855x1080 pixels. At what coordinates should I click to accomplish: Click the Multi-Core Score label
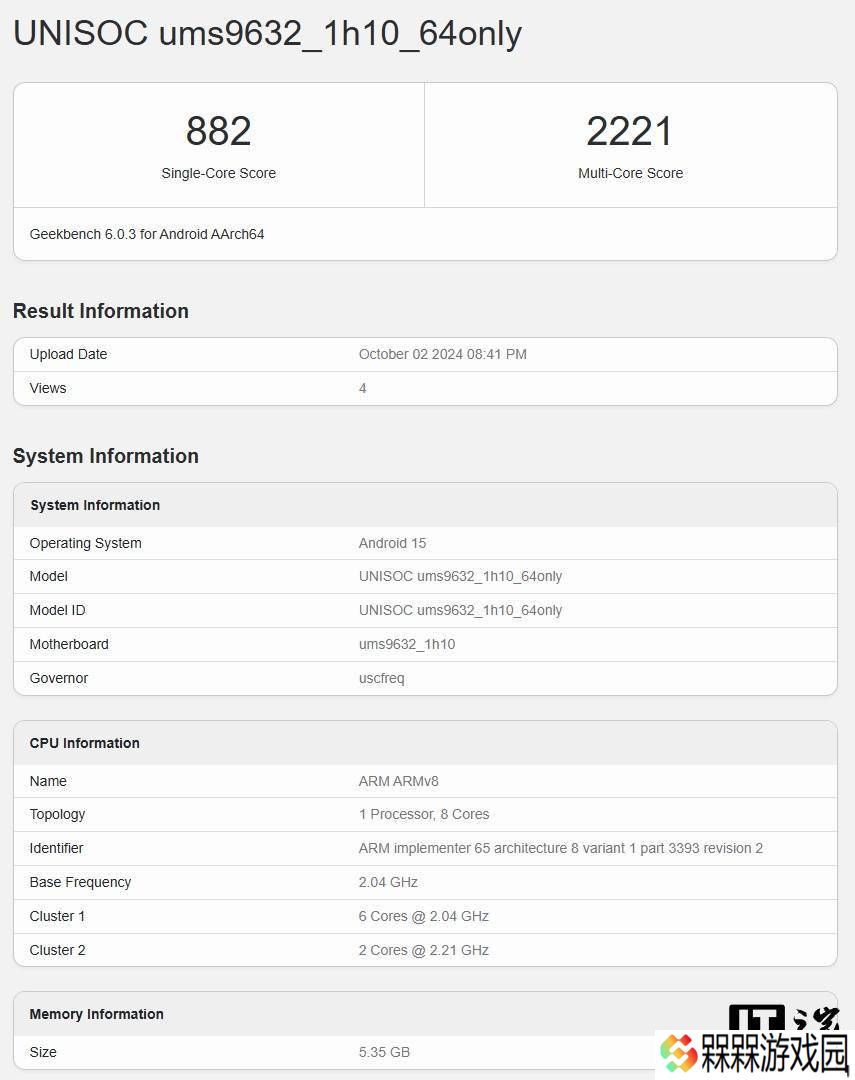[x=630, y=174]
